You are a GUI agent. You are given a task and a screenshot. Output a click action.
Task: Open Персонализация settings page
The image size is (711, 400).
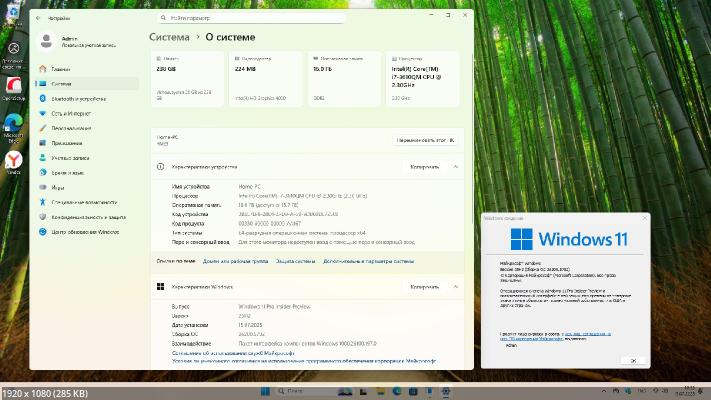(86, 128)
